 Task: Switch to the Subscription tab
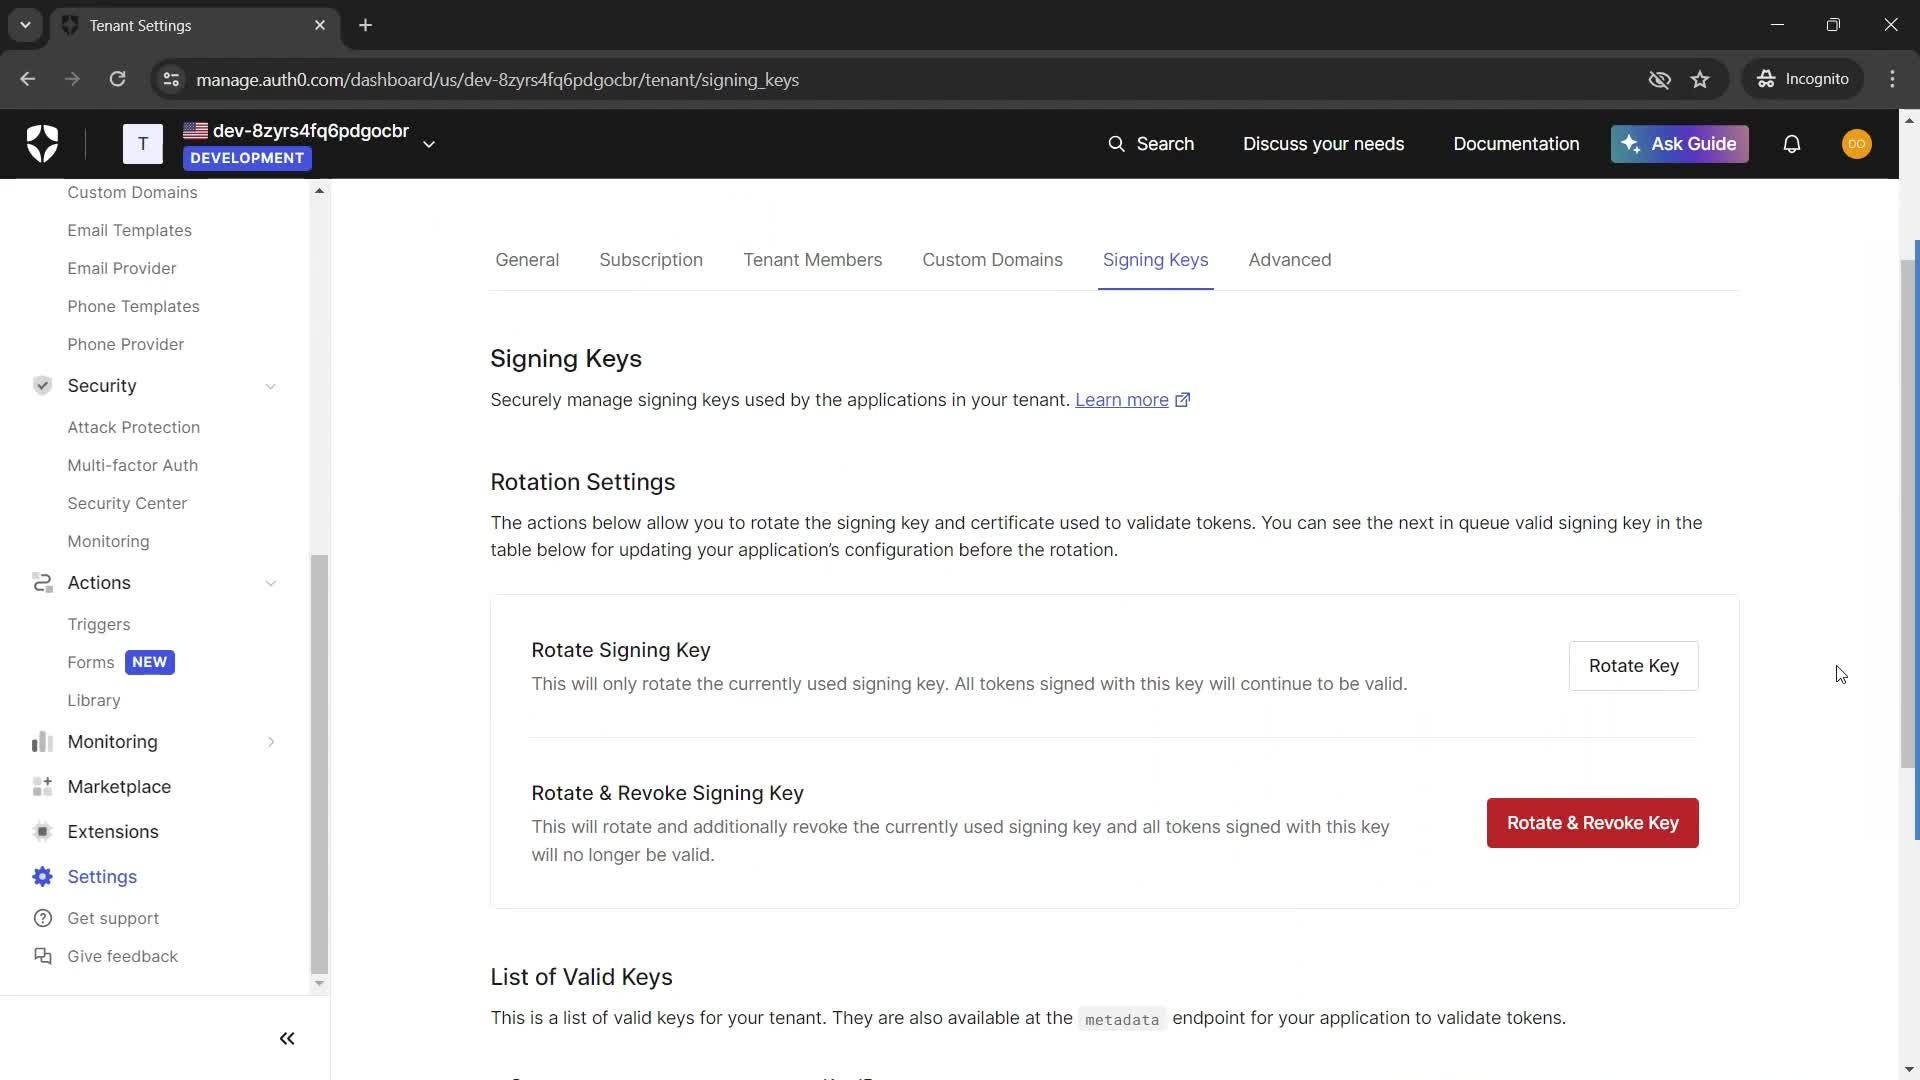point(651,260)
